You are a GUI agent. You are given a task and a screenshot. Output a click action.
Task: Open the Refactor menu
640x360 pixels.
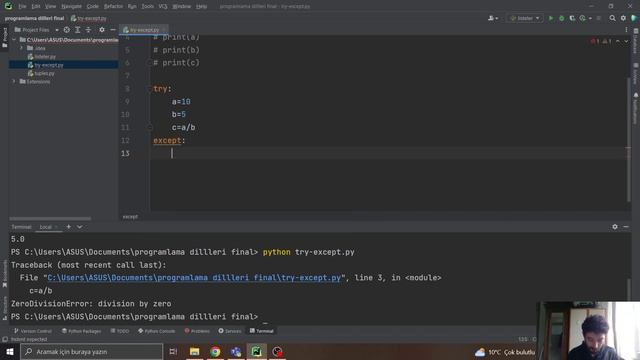click(x=113, y=6)
